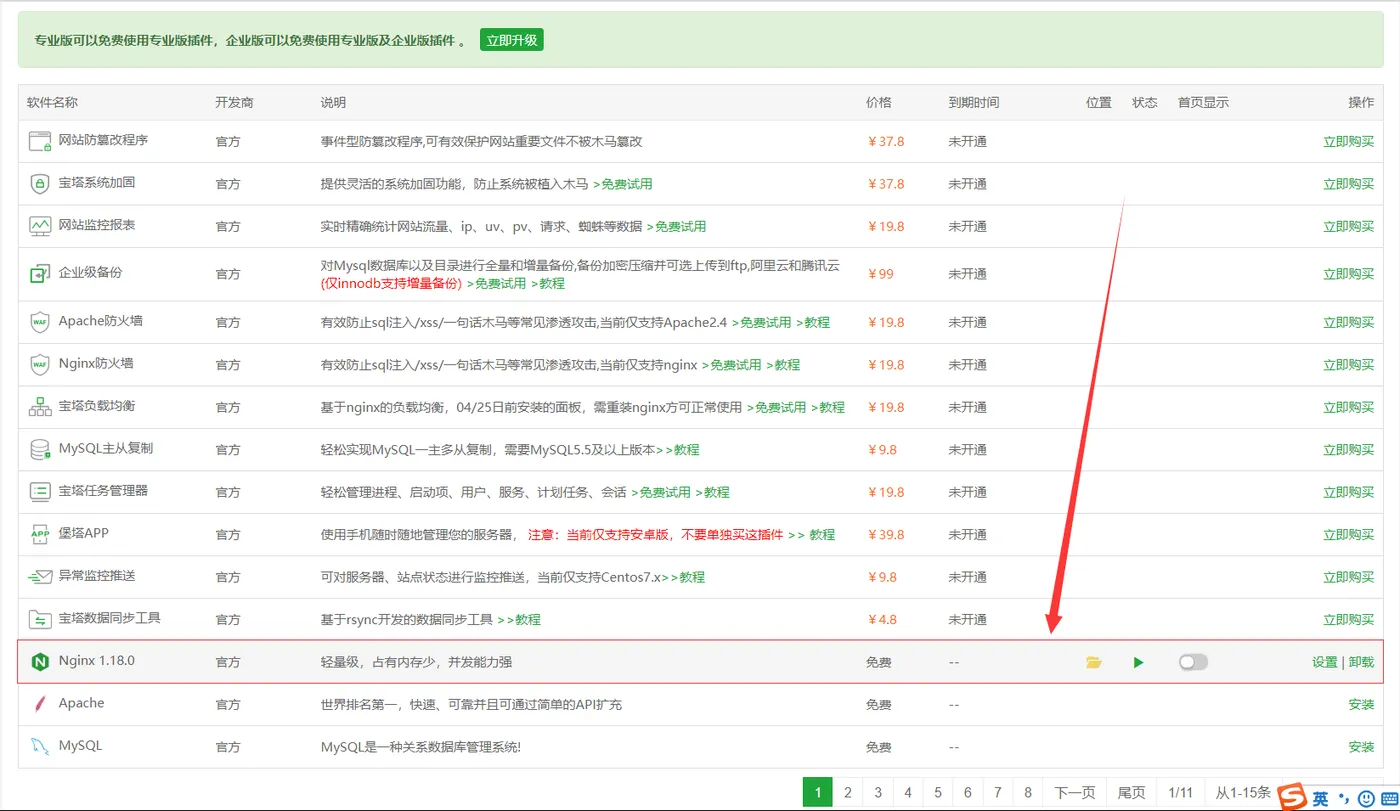Image resolution: width=1400 pixels, height=811 pixels.
Task: Open 教程 link for 企业级备份
Action: pos(547,284)
